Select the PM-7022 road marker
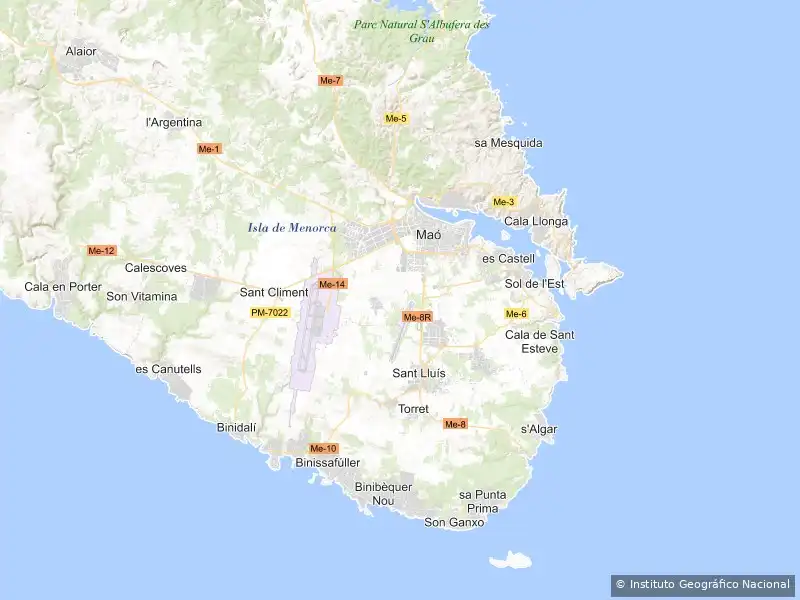 [x=270, y=312]
